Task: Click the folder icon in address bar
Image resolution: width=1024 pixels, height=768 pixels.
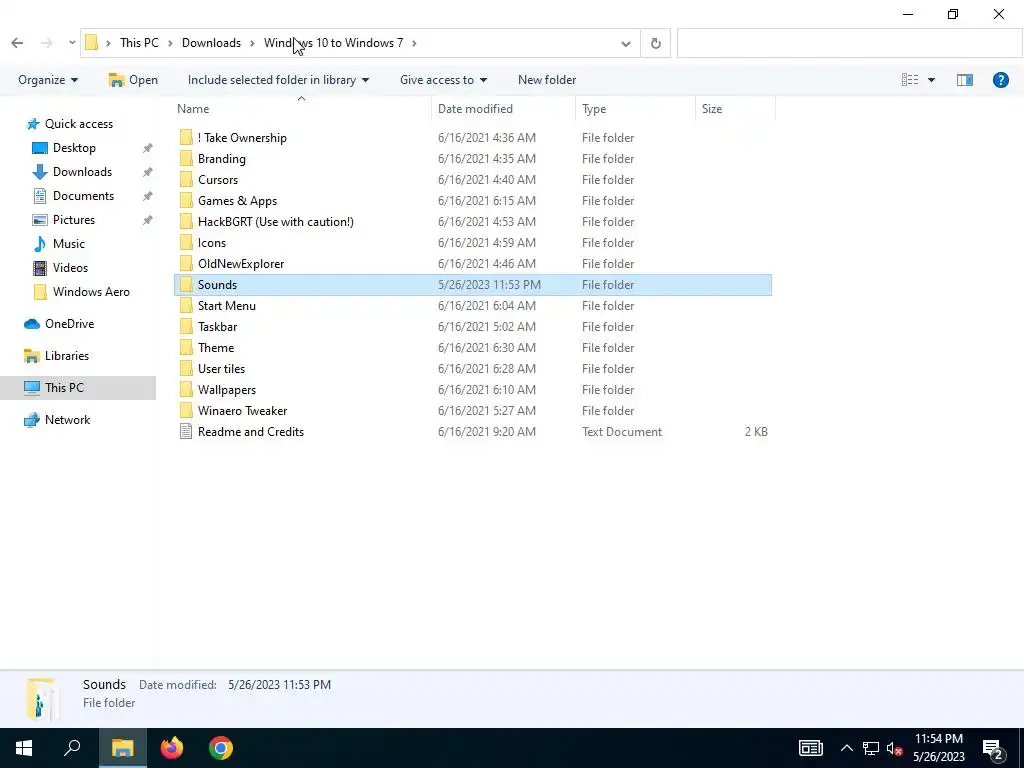Action: click(x=91, y=43)
